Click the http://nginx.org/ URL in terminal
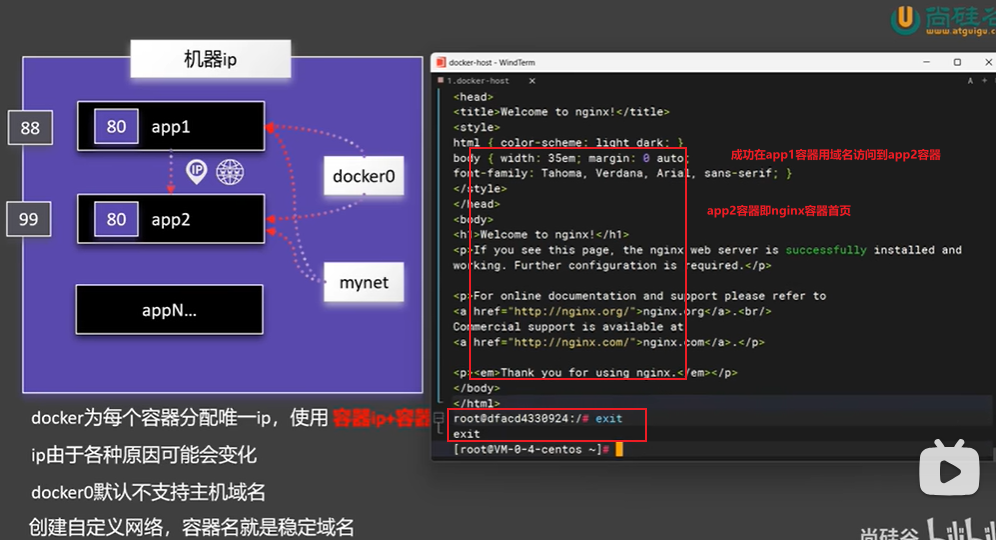The image size is (996, 540). pos(572,311)
